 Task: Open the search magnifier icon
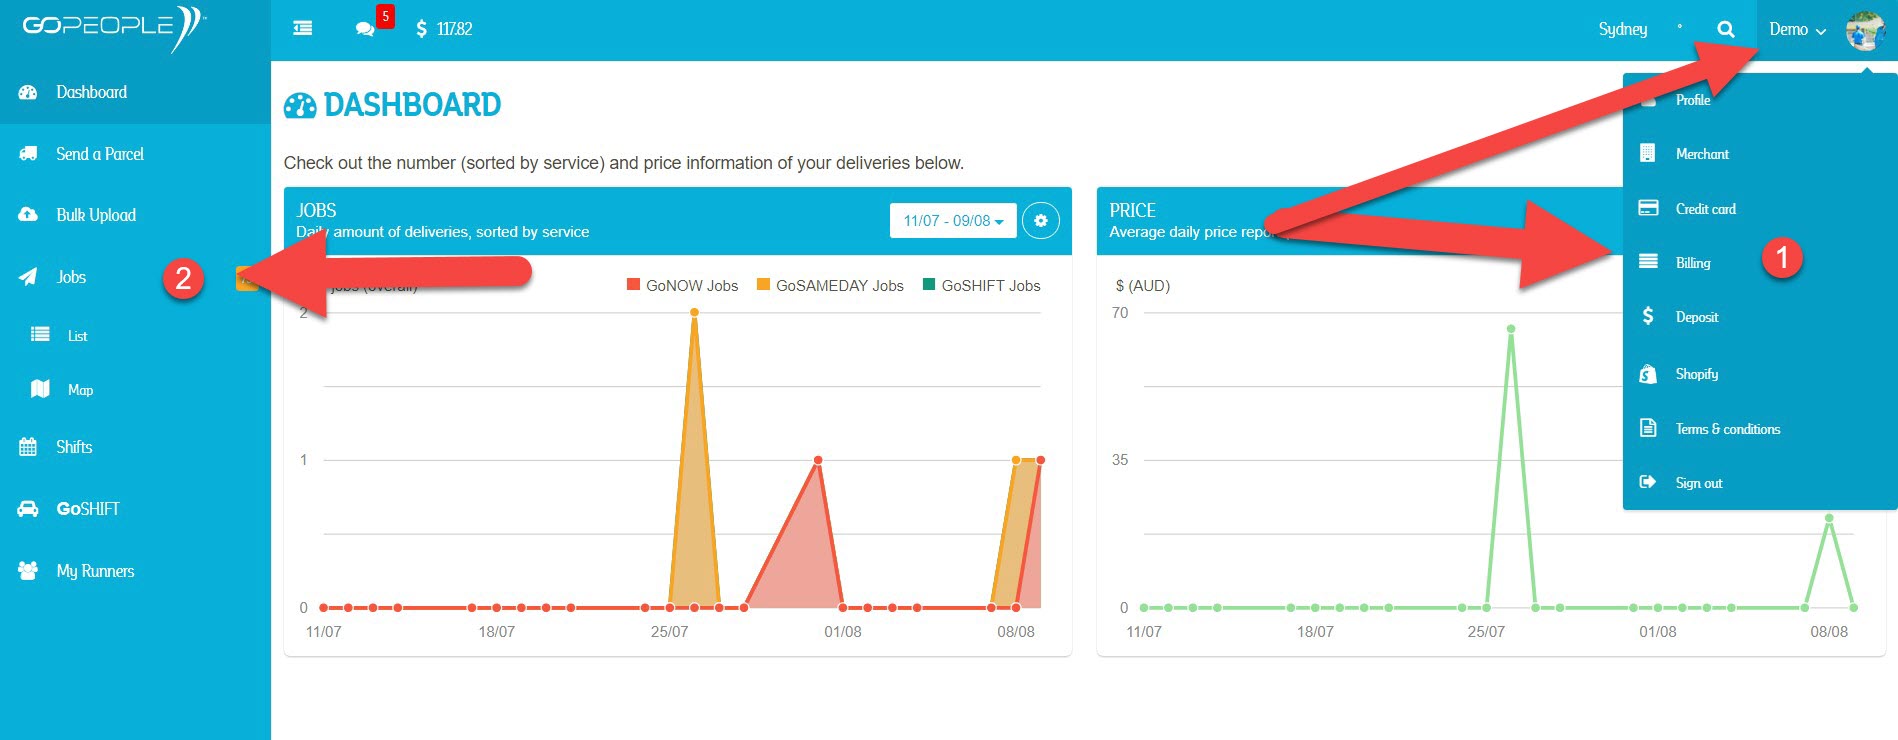[x=1726, y=29]
